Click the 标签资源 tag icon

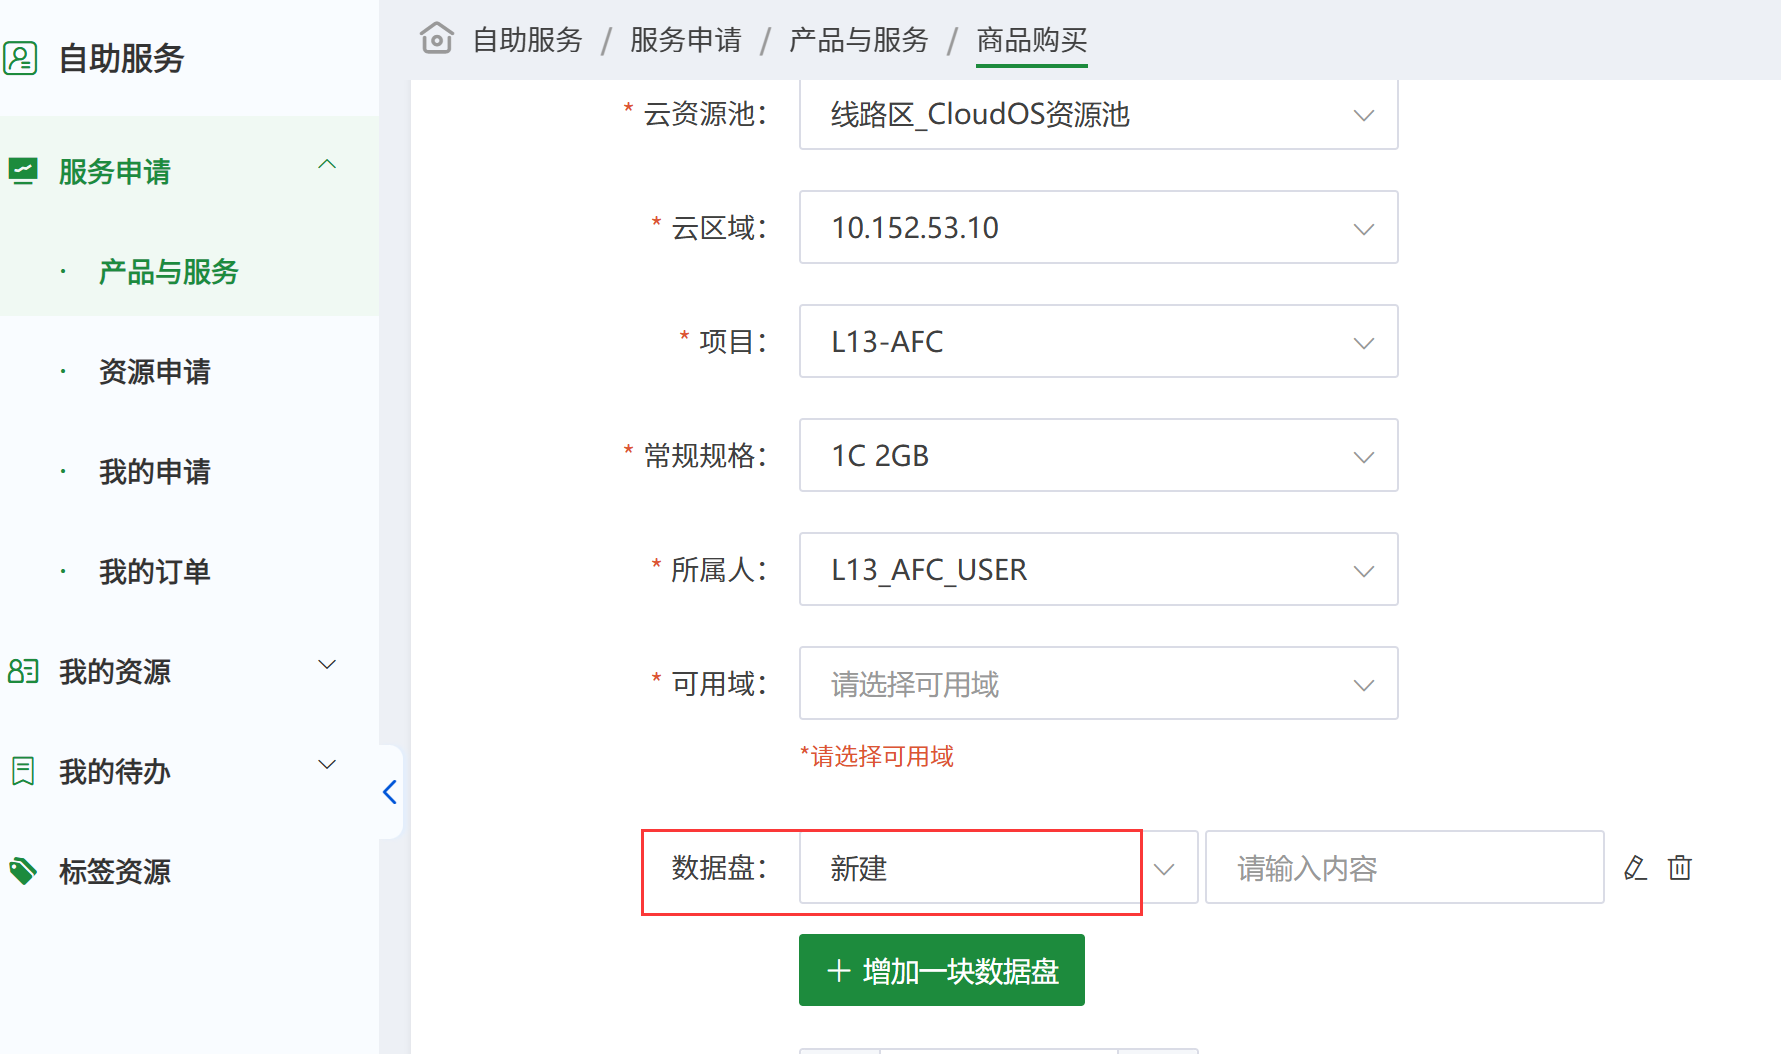[22, 871]
